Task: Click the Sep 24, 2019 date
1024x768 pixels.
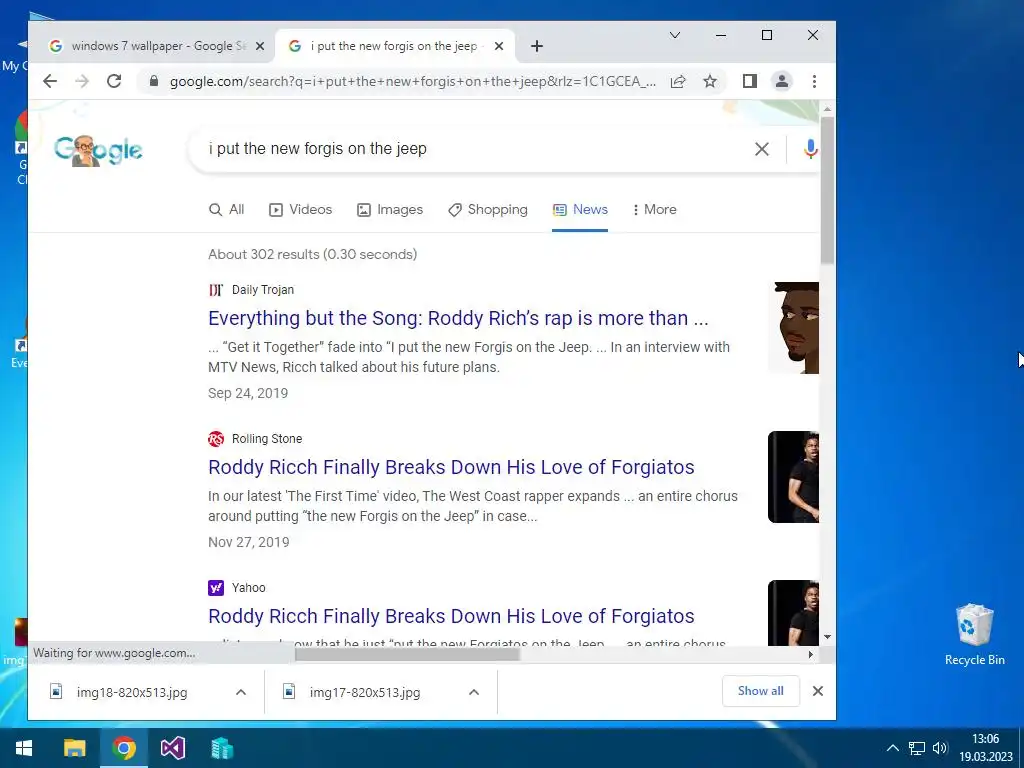Action: point(248,393)
